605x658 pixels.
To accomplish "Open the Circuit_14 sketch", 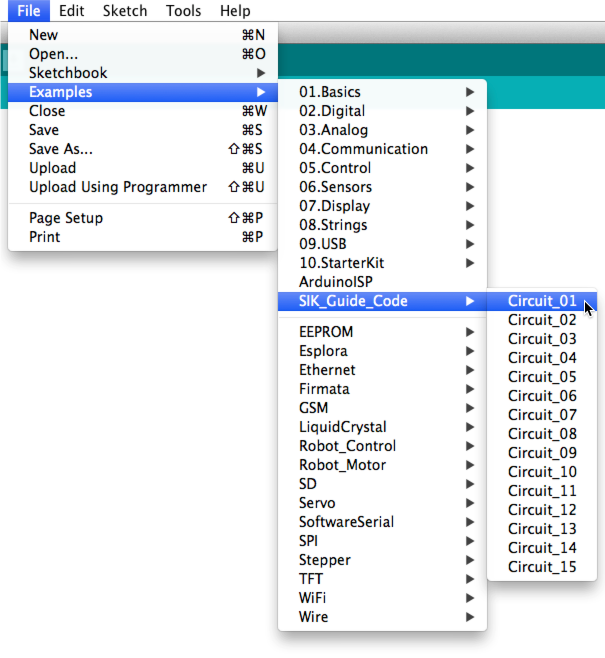I will coord(542,548).
